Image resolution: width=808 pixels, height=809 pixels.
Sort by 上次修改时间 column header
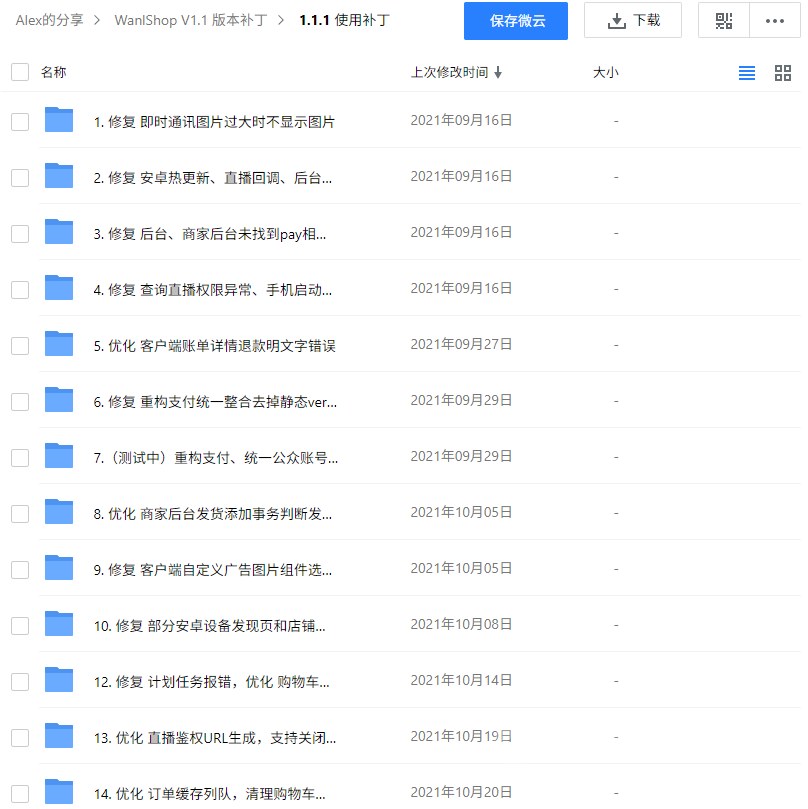tap(449, 72)
